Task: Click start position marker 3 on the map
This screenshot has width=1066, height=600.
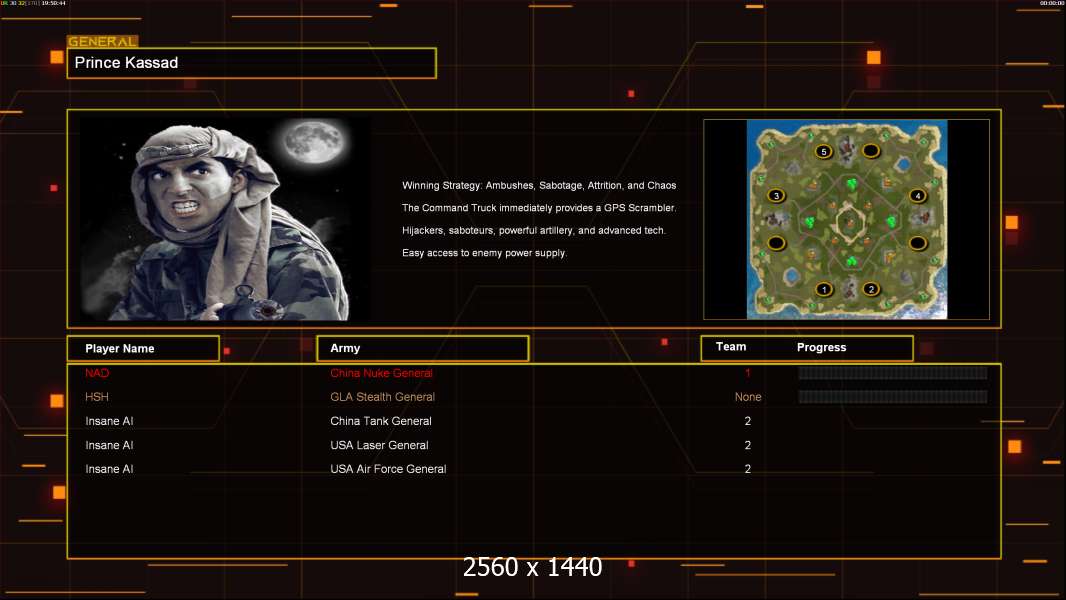Action: click(x=776, y=196)
